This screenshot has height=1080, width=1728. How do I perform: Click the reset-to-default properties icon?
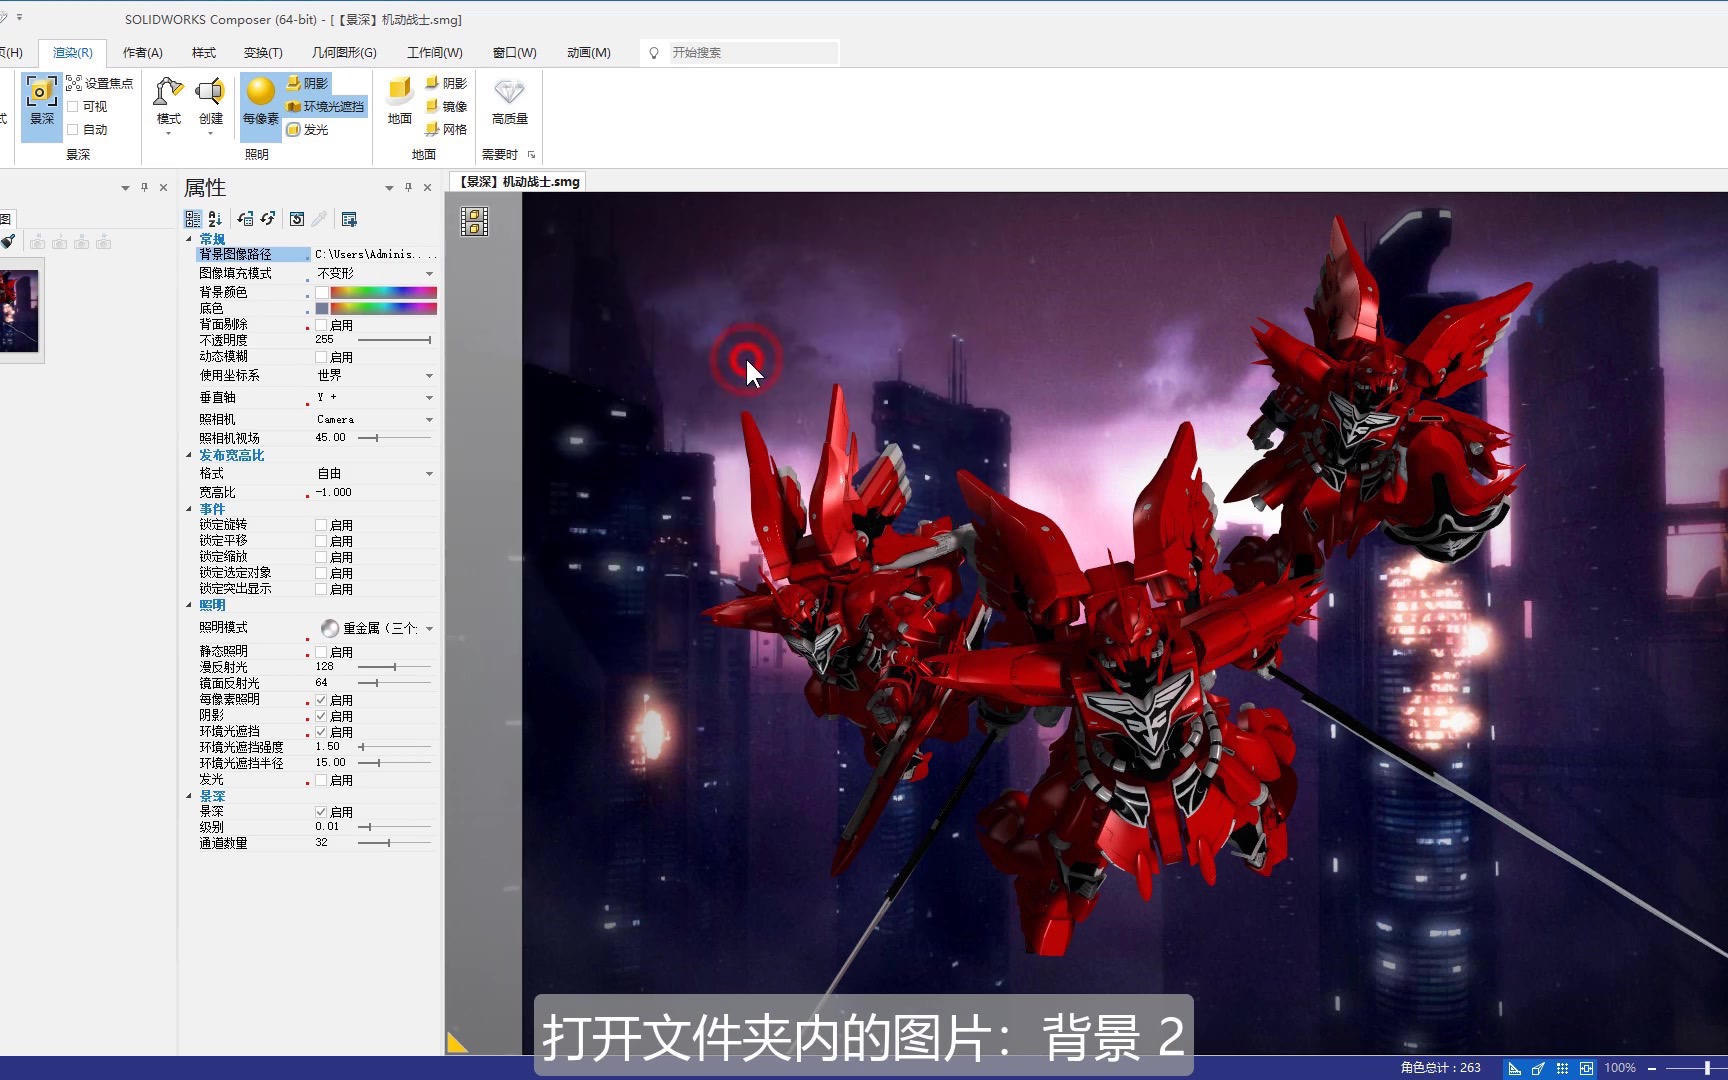pos(246,219)
